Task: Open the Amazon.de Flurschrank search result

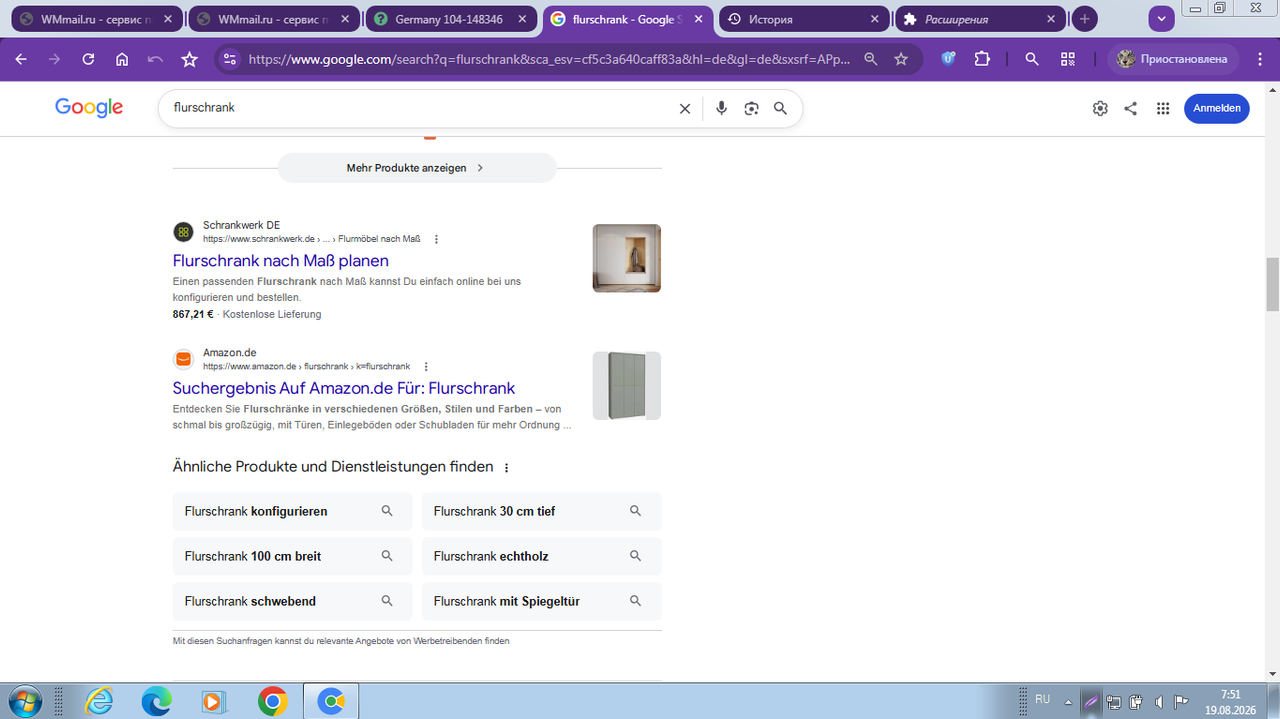Action: tap(344, 388)
